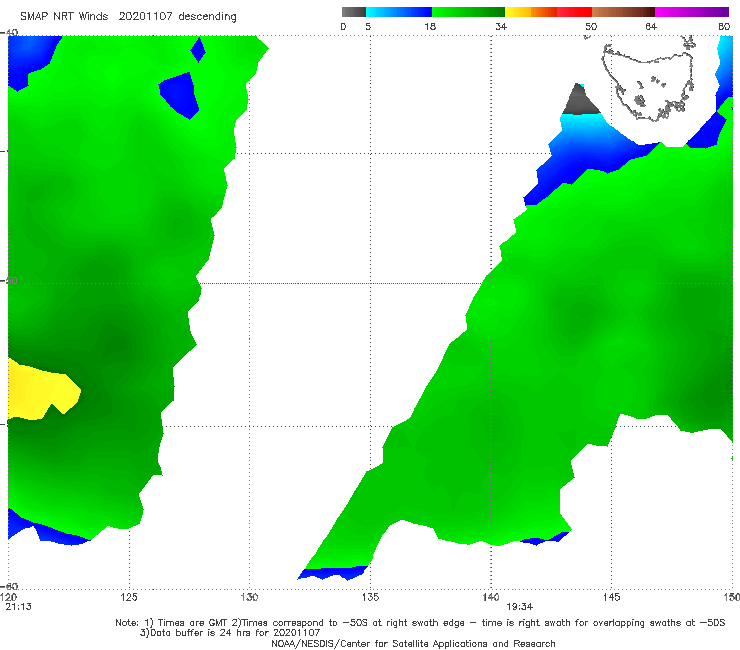Click the magenta segment of the color bar

pyautogui.click(x=692, y=12)
